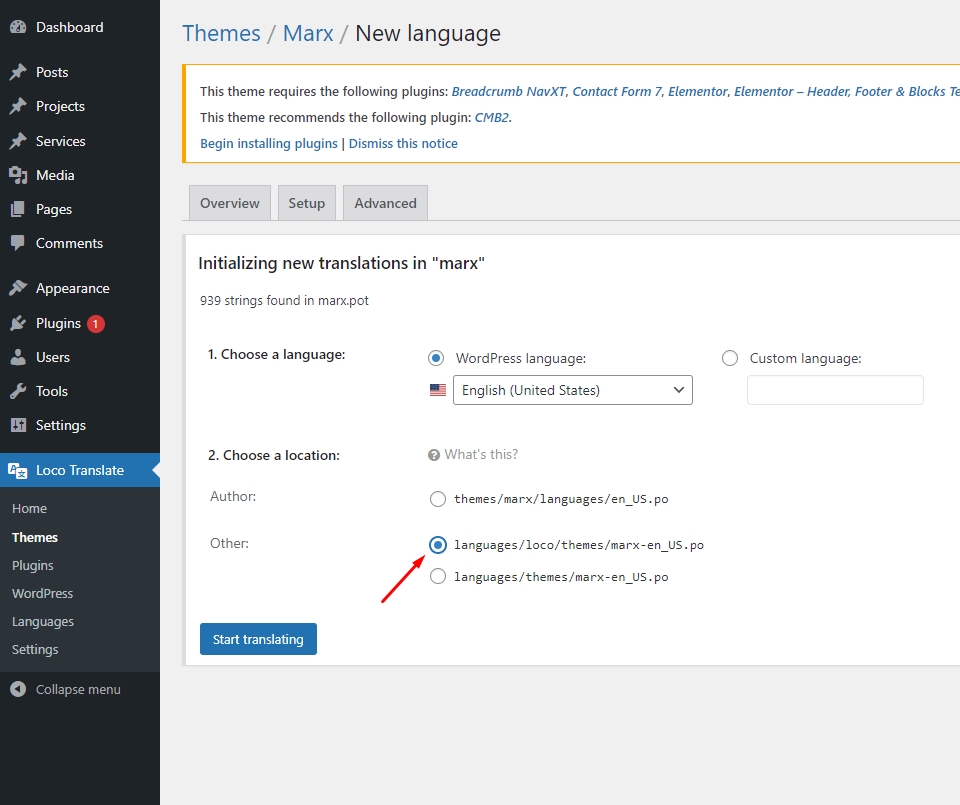Image resolution: width=960 pixels, height=805 pixels.
Task: Switch to the Setup tab
Action: (307, 203)
